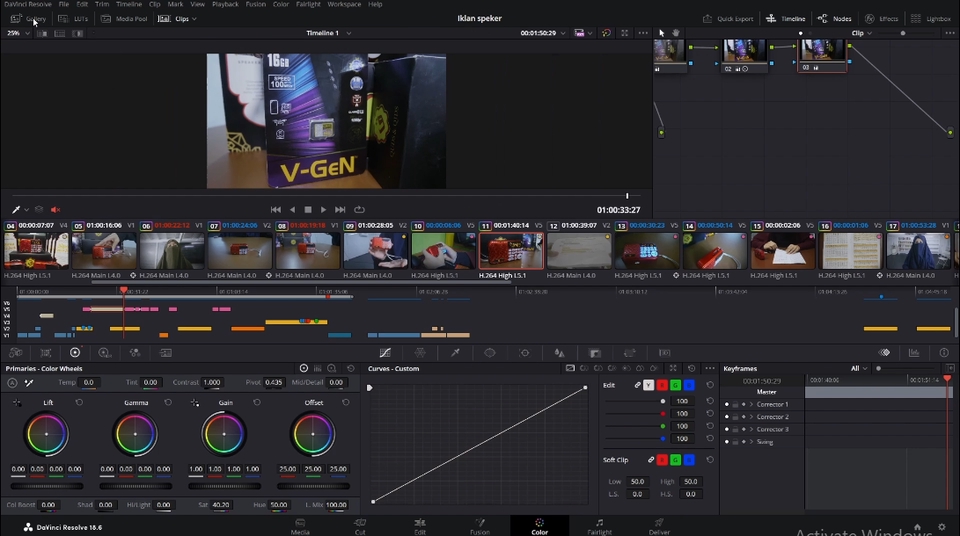Viewport: 960px width, 536px height.
Task: Open the LUTs panel button
Action: [x=73, y=19]
